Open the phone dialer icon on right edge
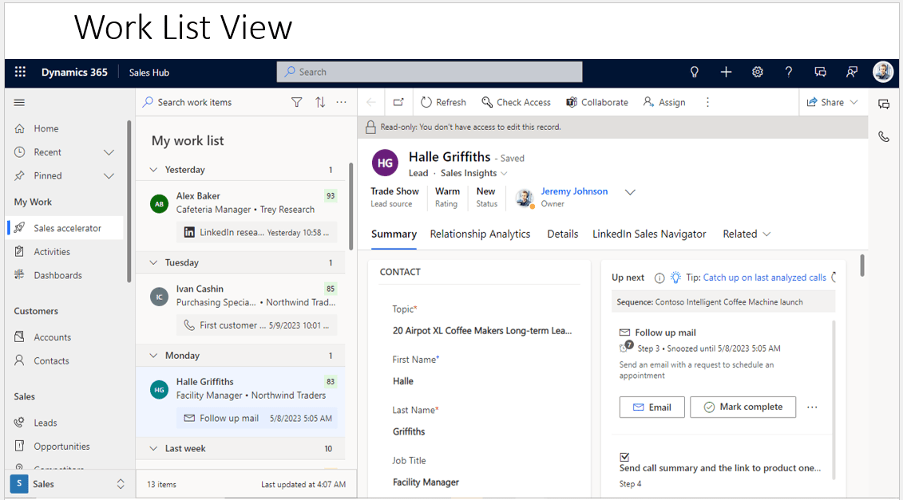This screenshot has width=904, height=500. click(884, 137)
